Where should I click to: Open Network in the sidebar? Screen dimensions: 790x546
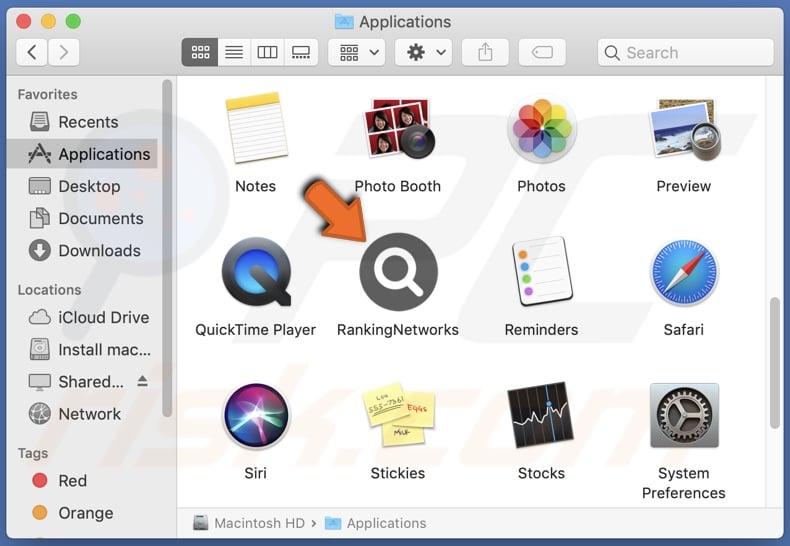pos(83,414)
